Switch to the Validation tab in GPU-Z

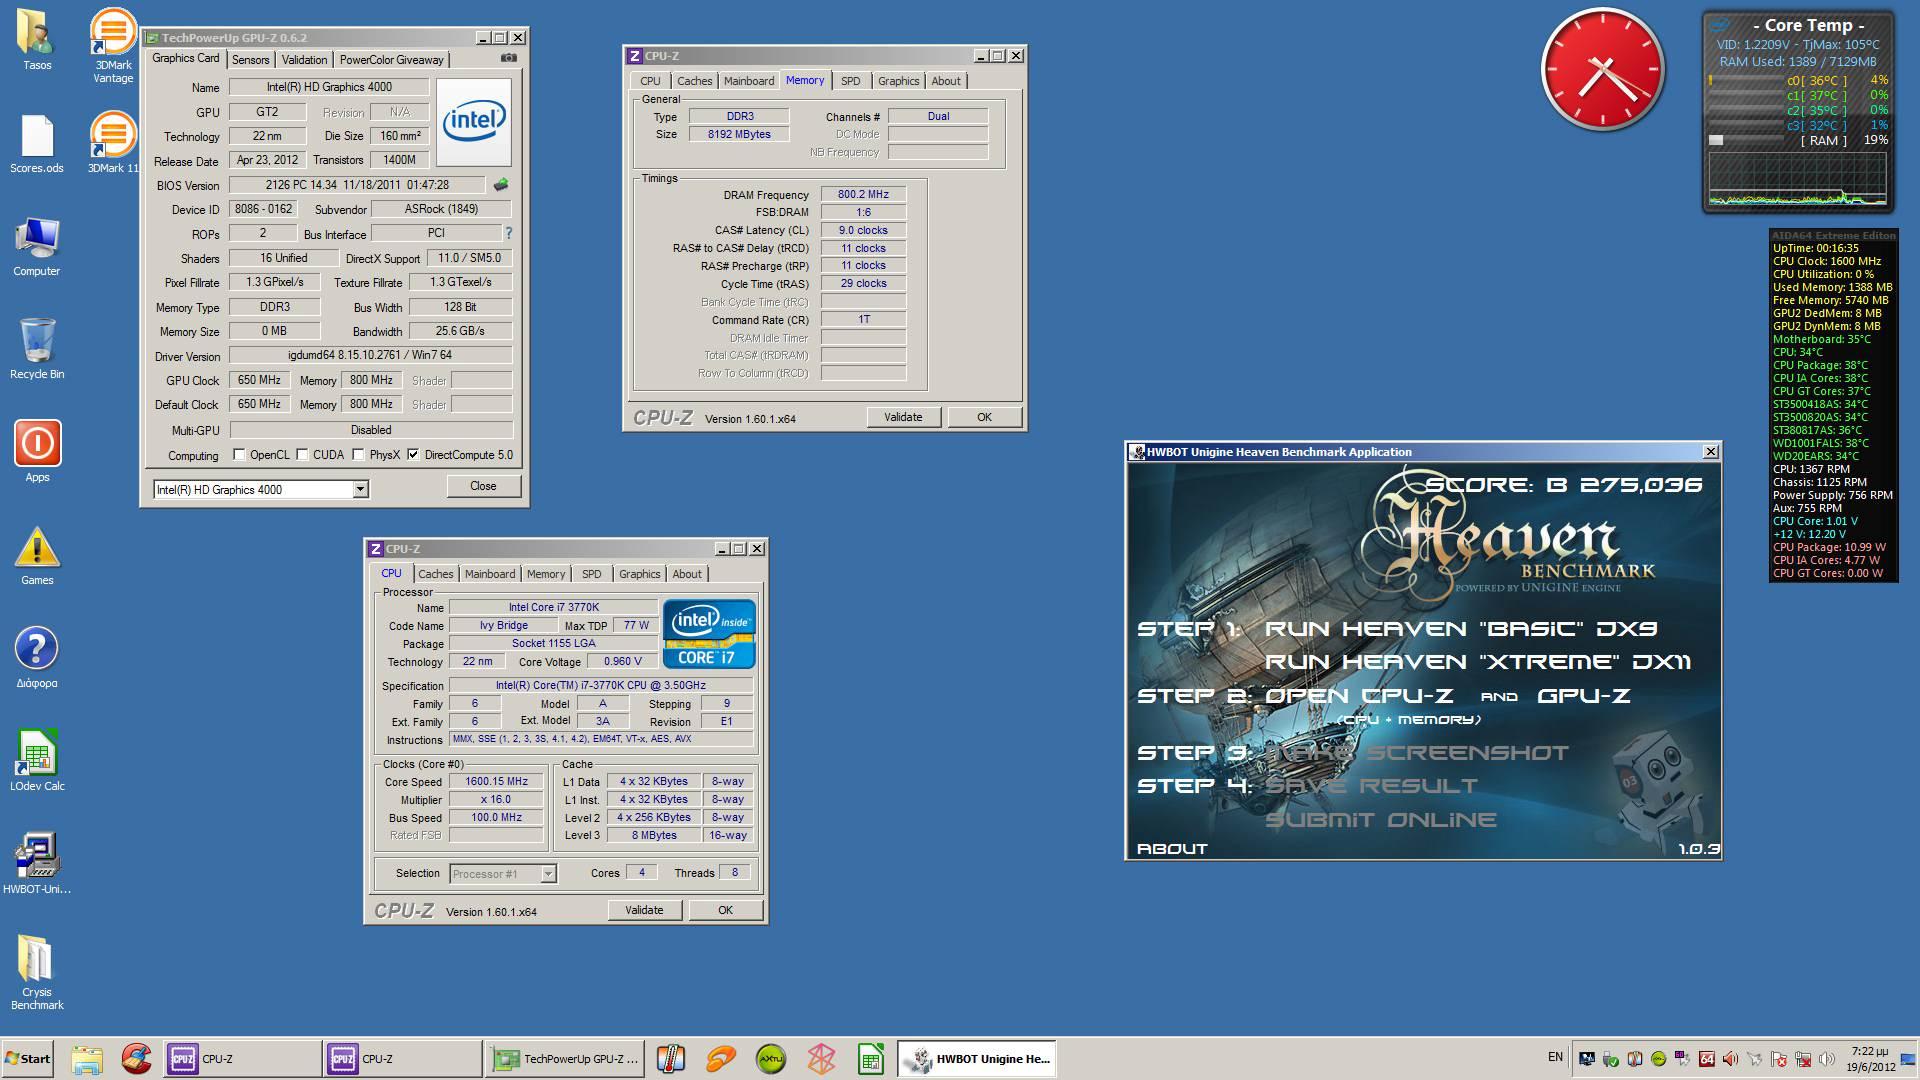click(x=304, y=60)
